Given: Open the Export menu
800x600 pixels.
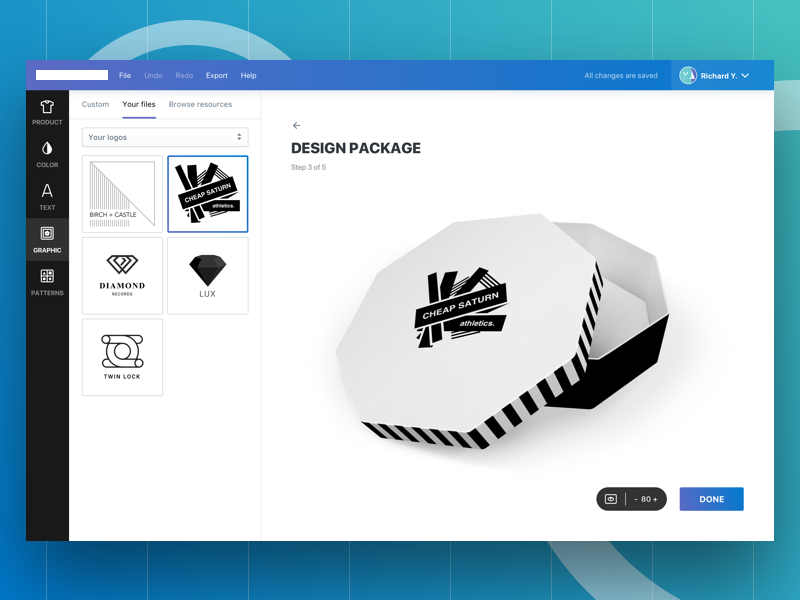Looking at the screenshot, I should (217, 76).
